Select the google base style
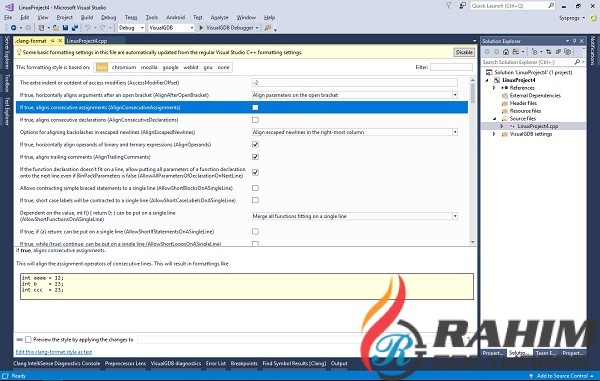 pos(170,67)
